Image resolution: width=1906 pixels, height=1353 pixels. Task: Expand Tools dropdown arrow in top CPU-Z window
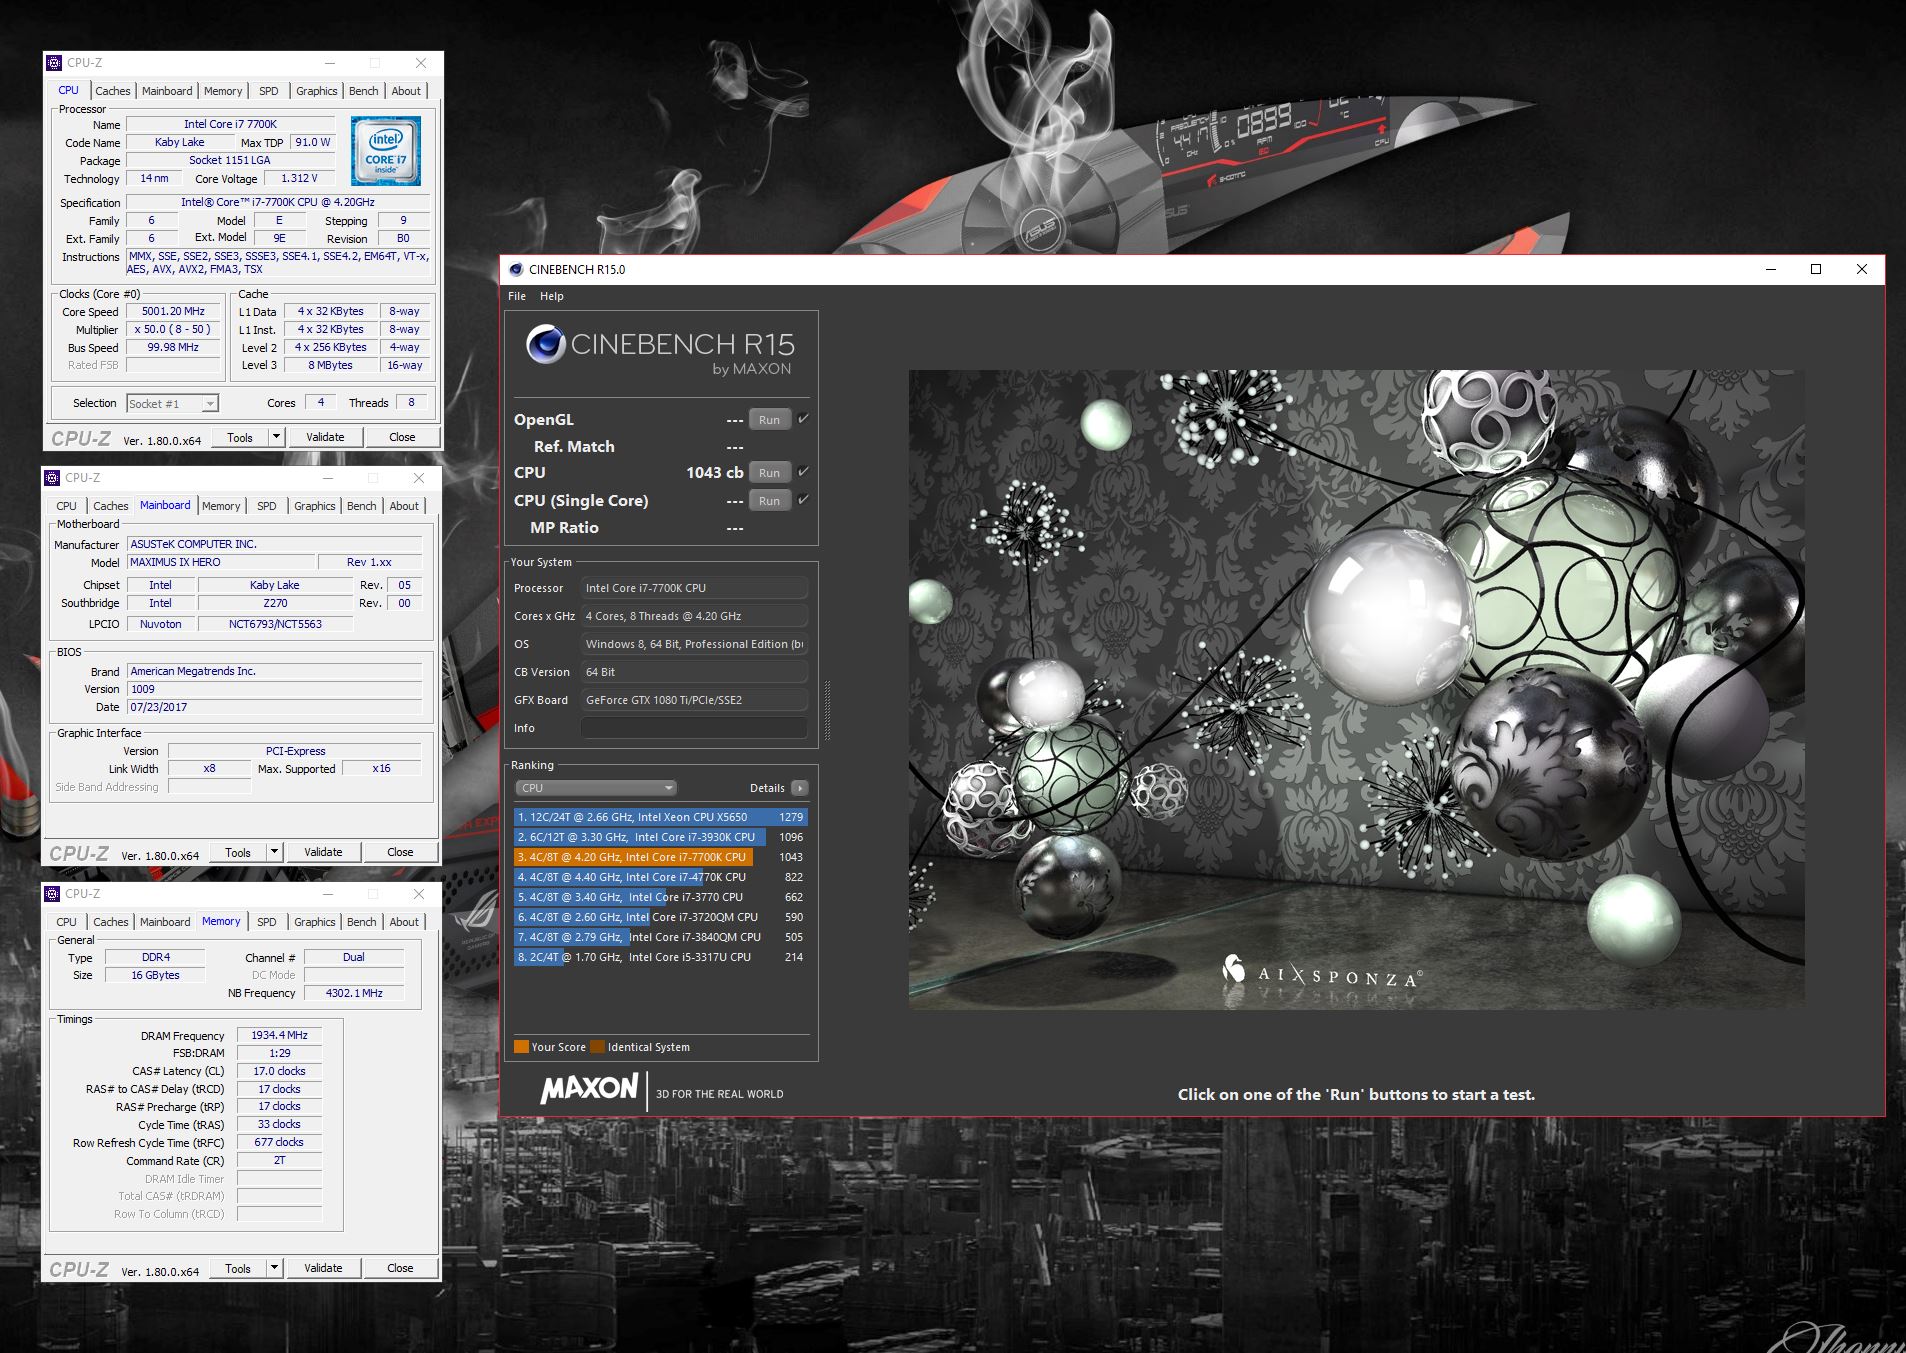[x=276, y=437]
